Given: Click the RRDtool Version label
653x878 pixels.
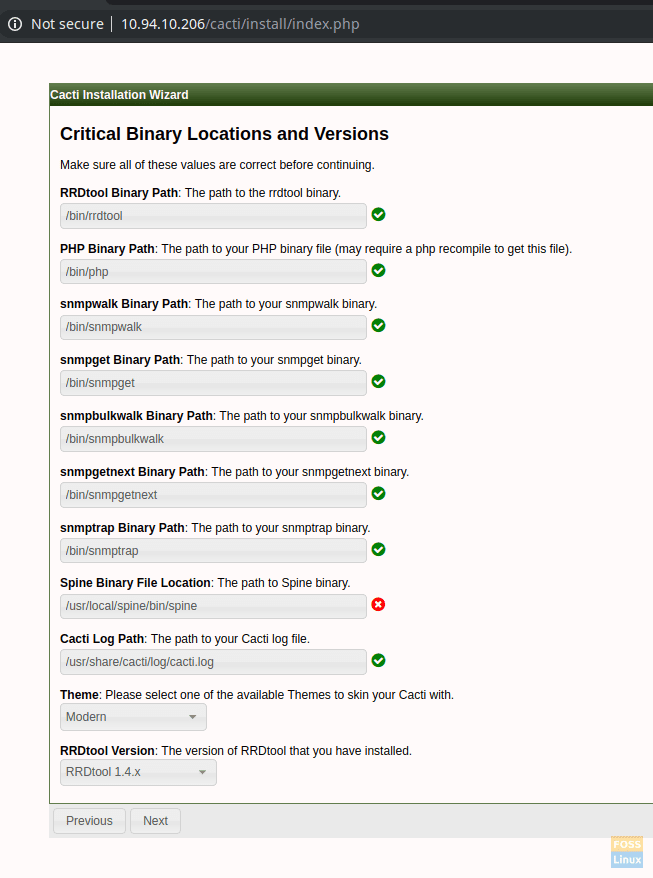Looking at the screenshot, I should pos(108,751).
